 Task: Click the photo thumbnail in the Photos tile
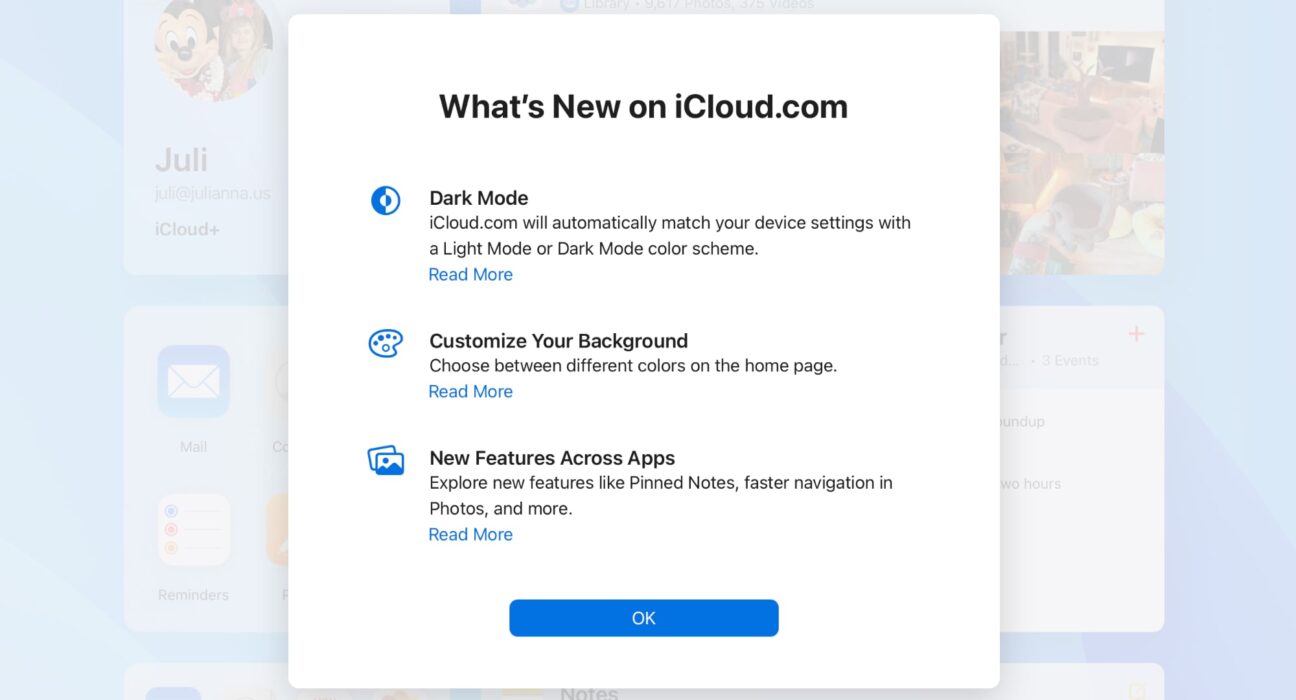tap(1082, 152)
